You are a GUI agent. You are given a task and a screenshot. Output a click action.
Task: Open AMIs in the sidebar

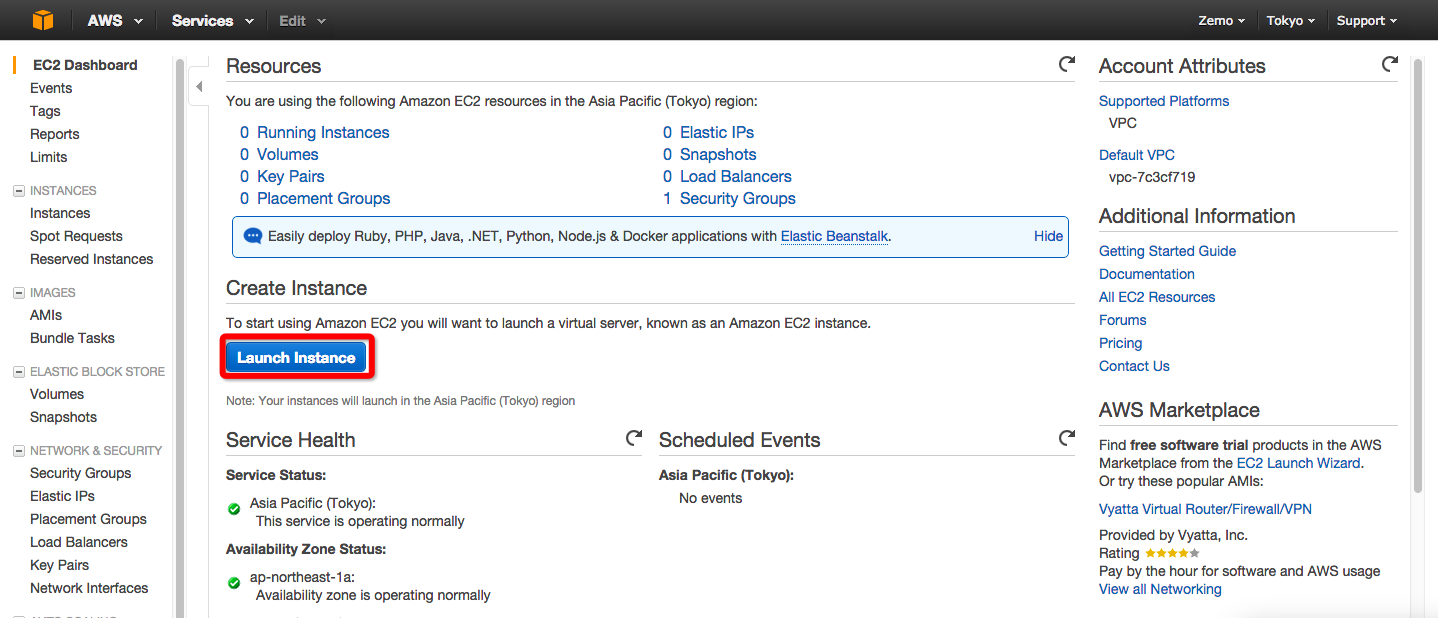pyautogui.click(x=46, y=315)
